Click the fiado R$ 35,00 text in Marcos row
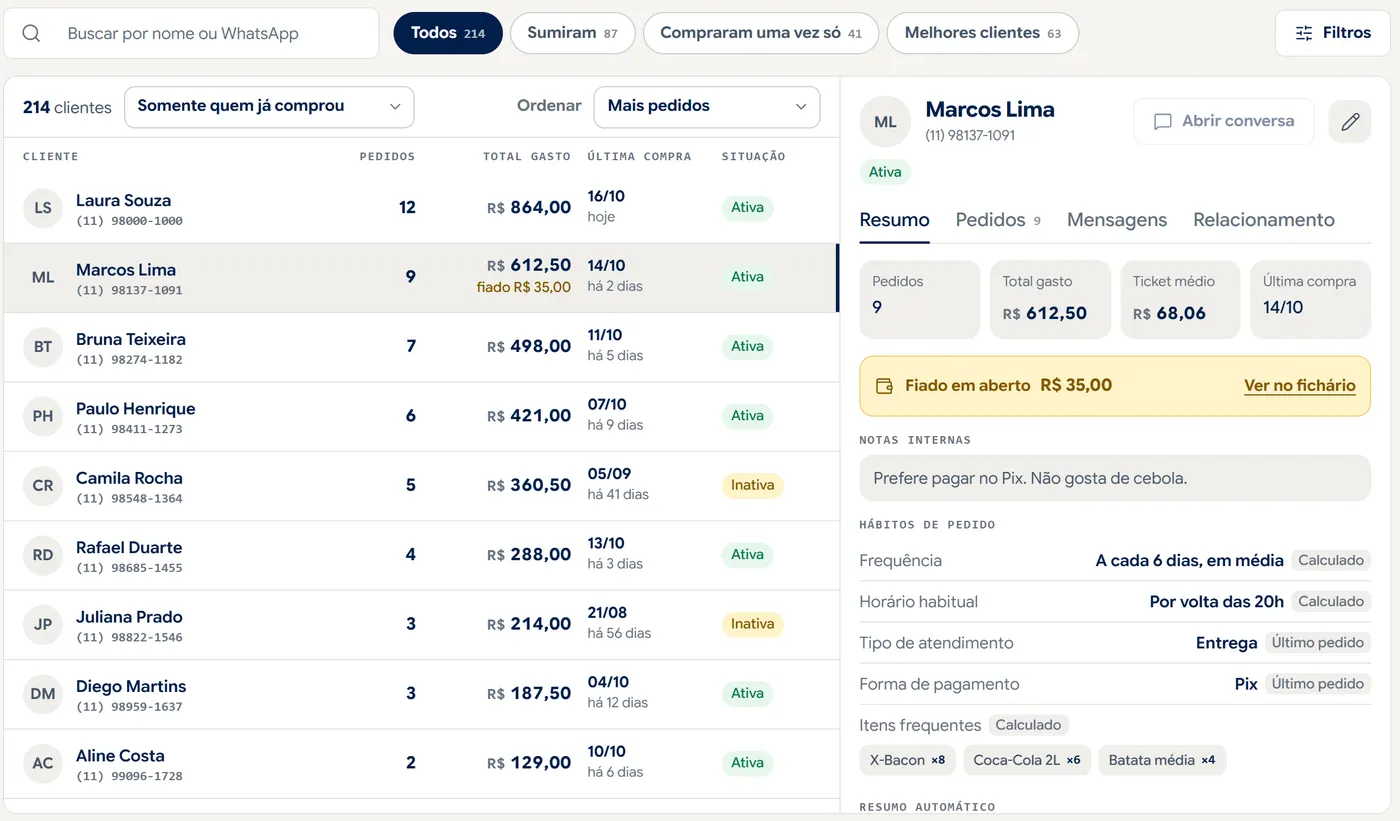Image resolution: width=1400 pixels, height=821 pixels. coord(524,288)
